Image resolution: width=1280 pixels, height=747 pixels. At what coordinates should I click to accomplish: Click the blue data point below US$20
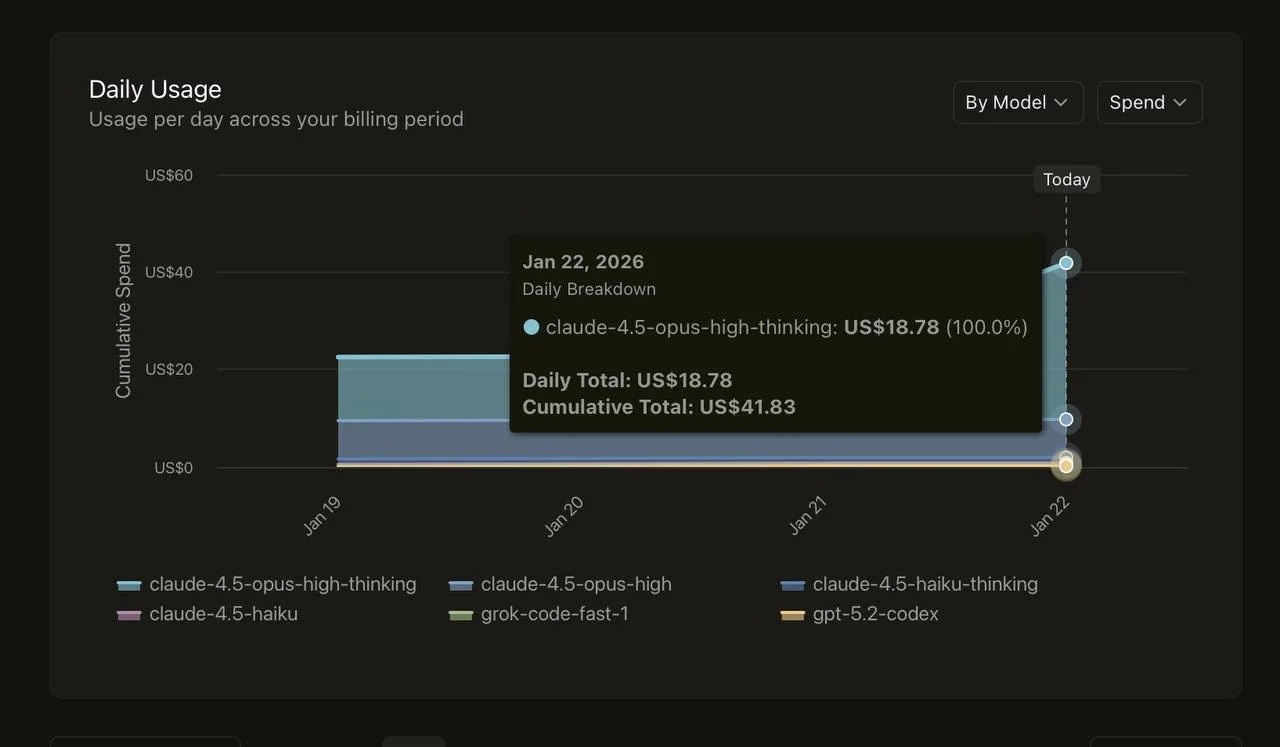point(1066,419)
